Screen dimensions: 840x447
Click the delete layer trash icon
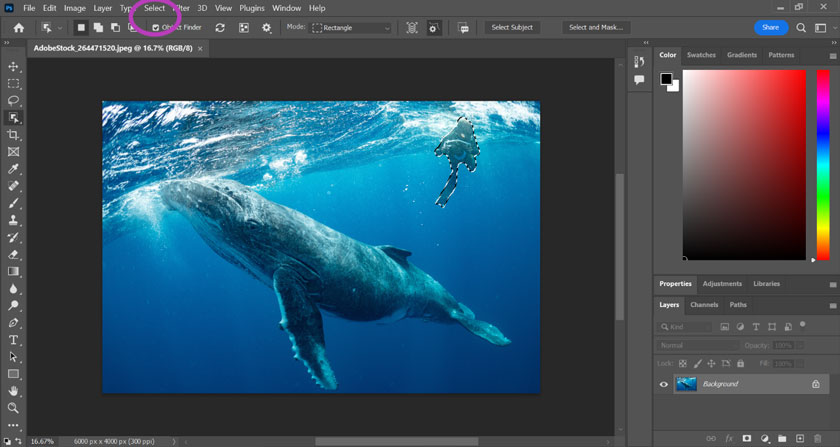click(x=818, y=438)
